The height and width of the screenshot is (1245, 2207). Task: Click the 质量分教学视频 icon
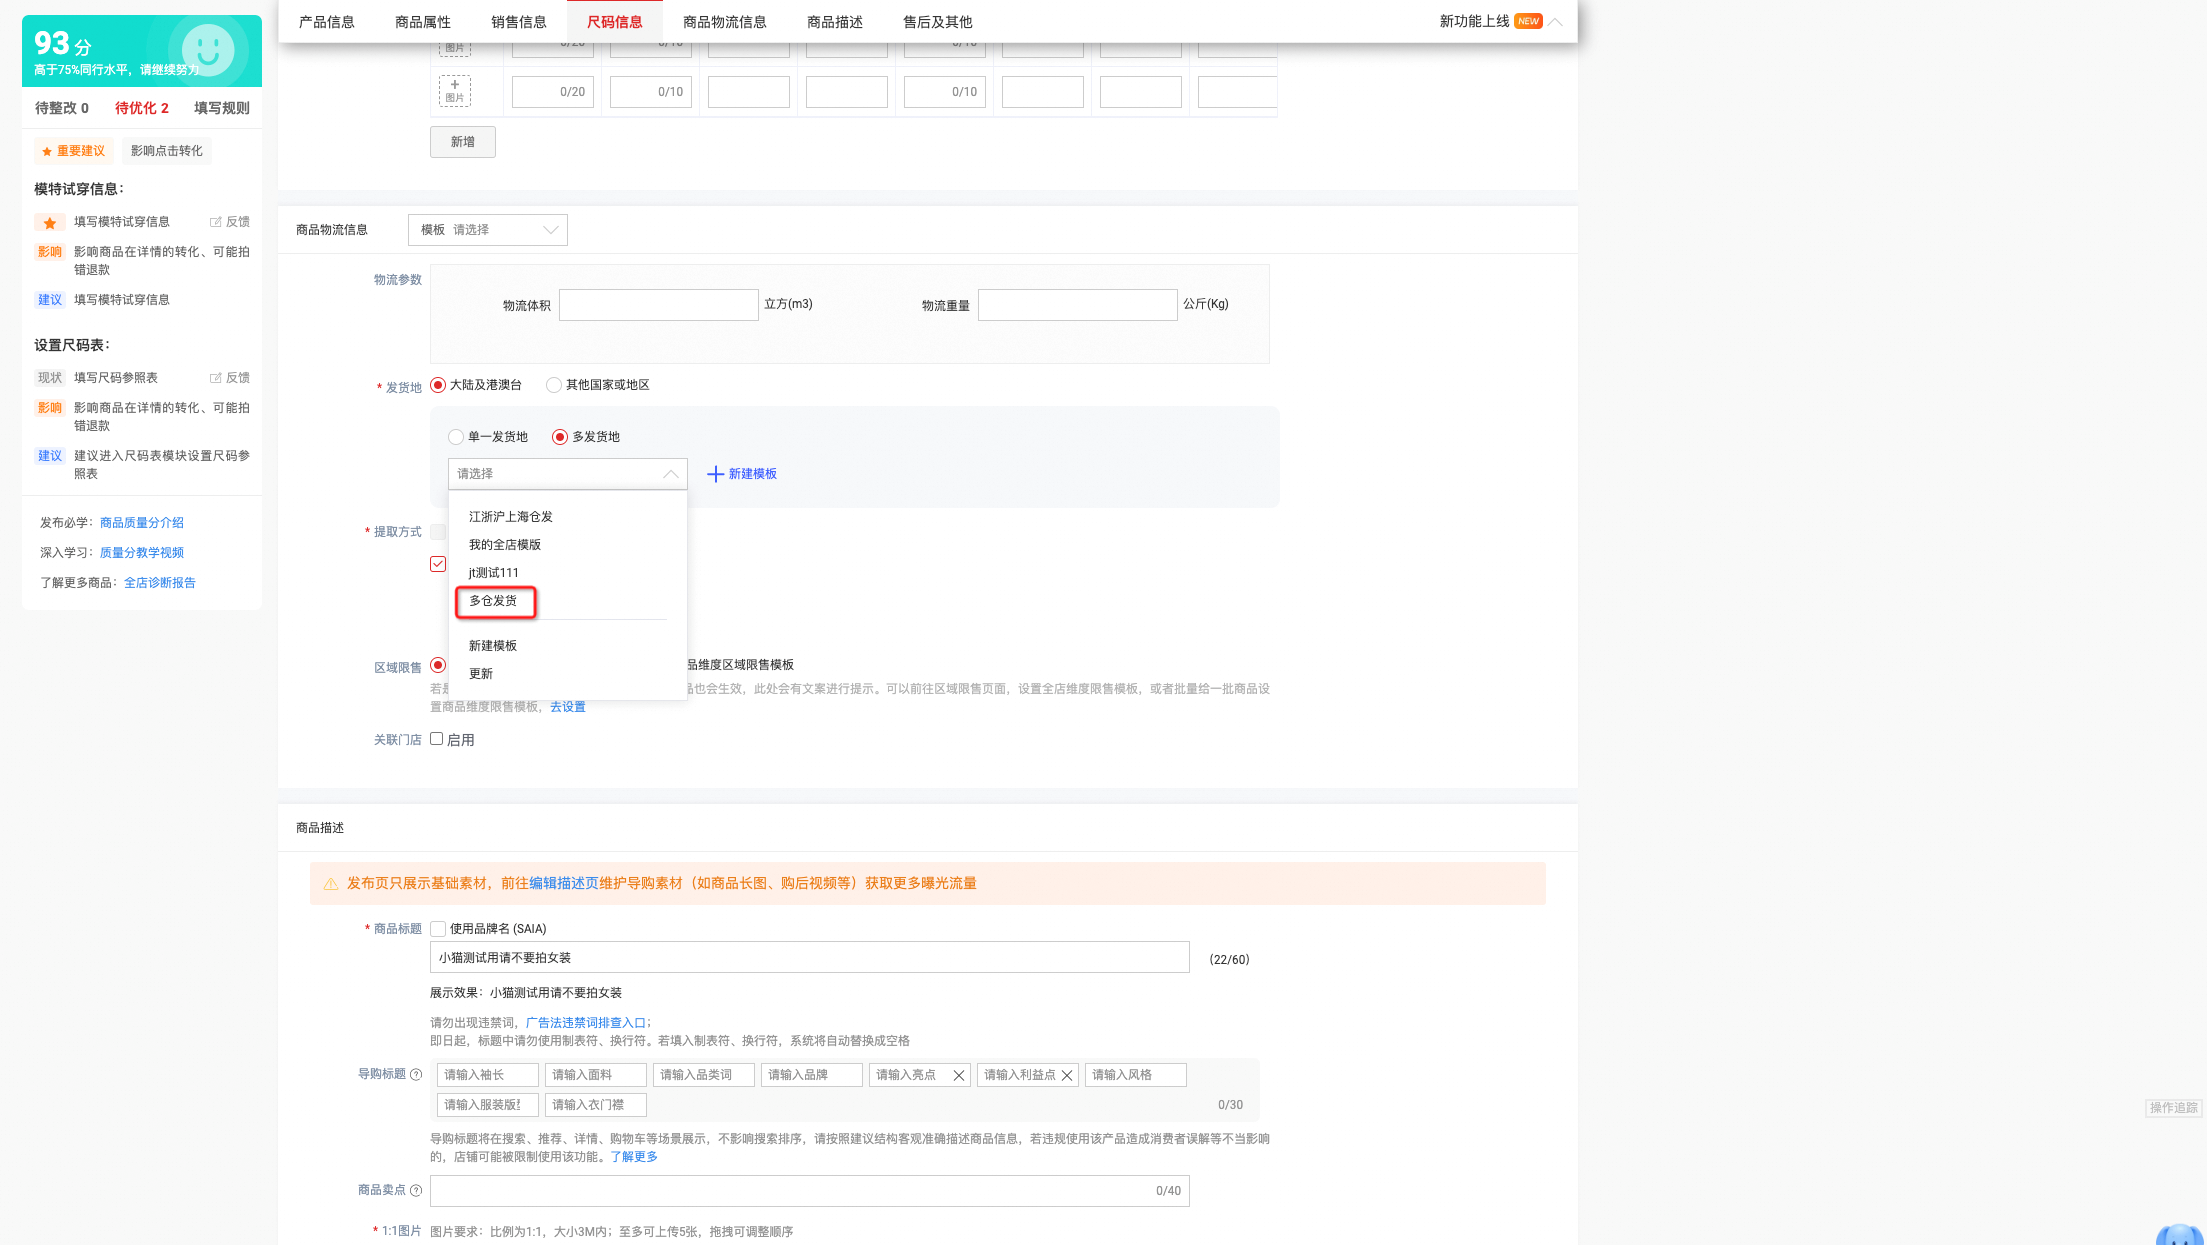(142, 552)
